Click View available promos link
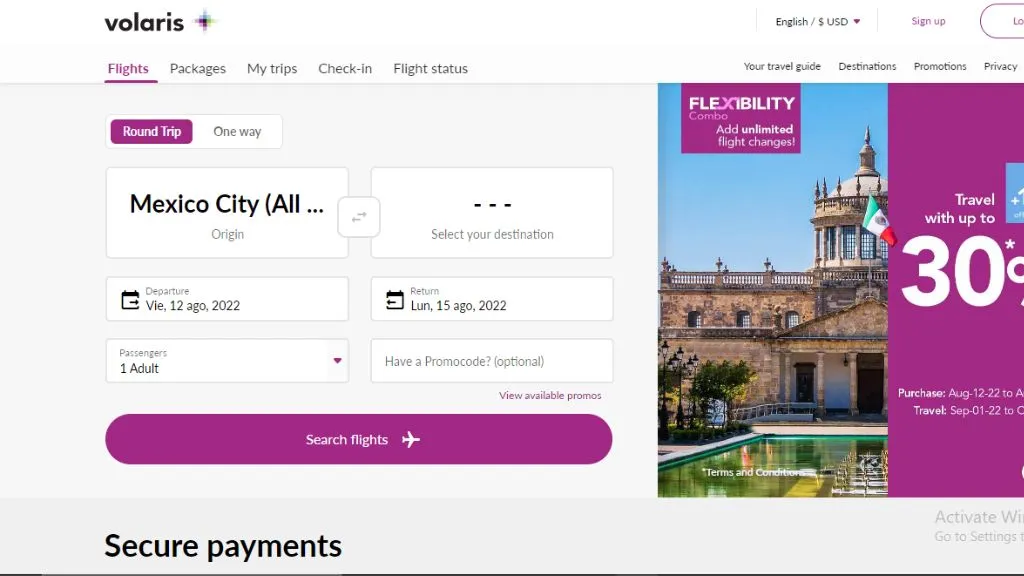 click(x=550, y=396)
